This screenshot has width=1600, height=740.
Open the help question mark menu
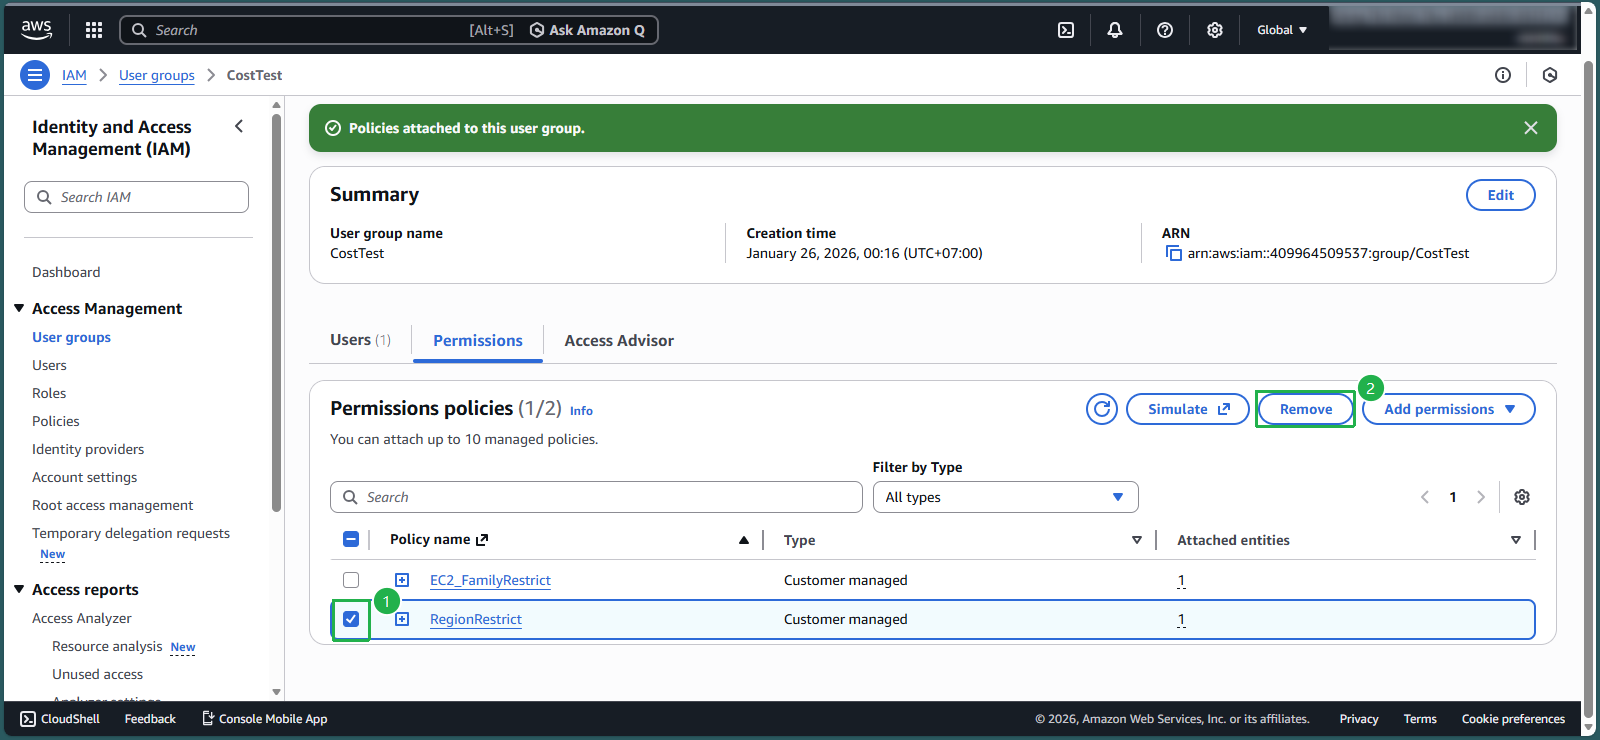coord(1165,30)
